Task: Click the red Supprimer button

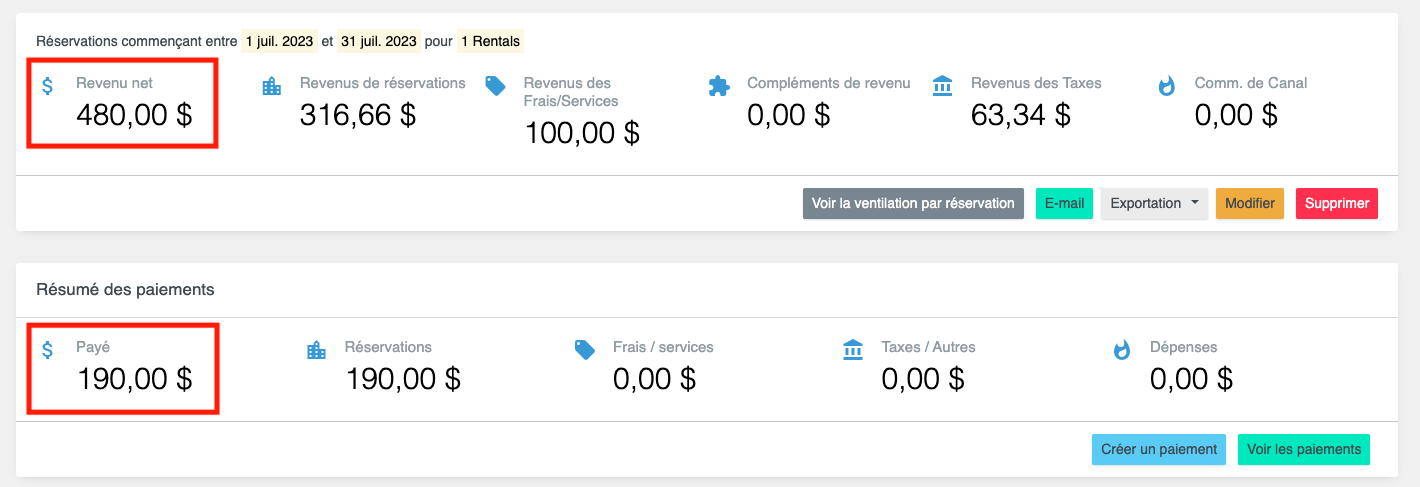Action: coord(1336,203)
